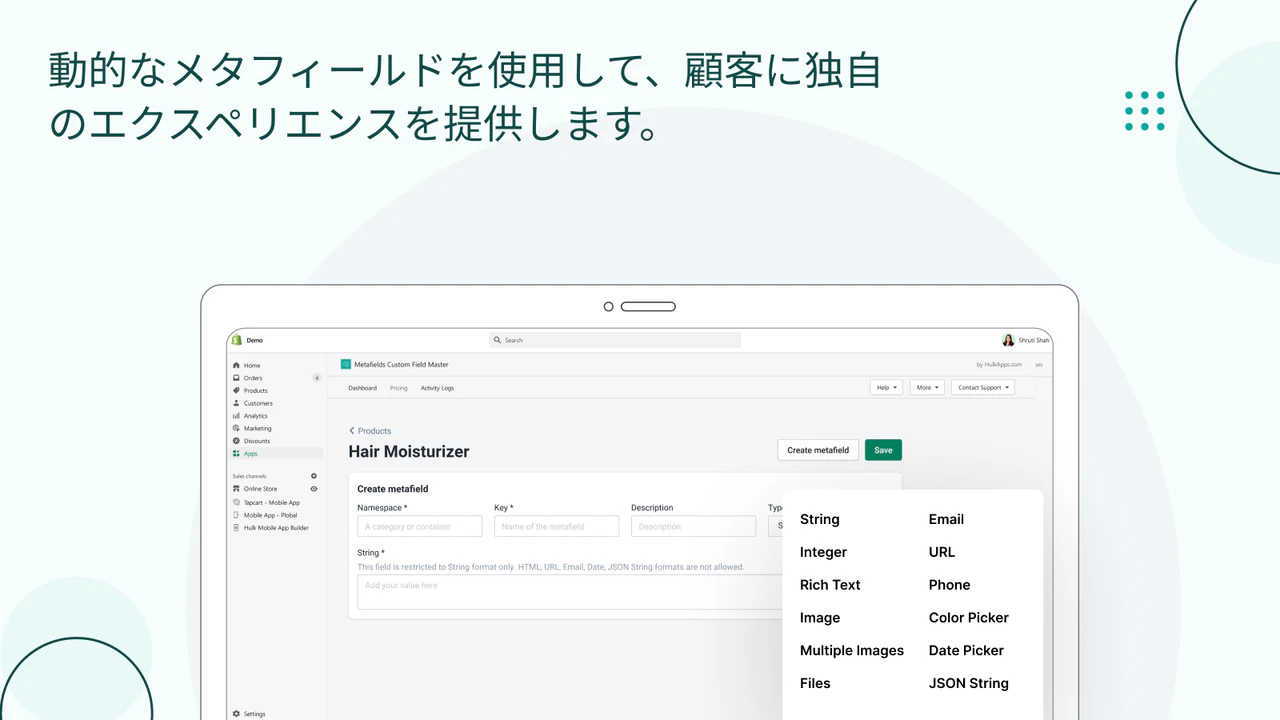The image size is (1280, 720).
Task: Click the Shruti Shah avatar
Action: coord(1008,340)
